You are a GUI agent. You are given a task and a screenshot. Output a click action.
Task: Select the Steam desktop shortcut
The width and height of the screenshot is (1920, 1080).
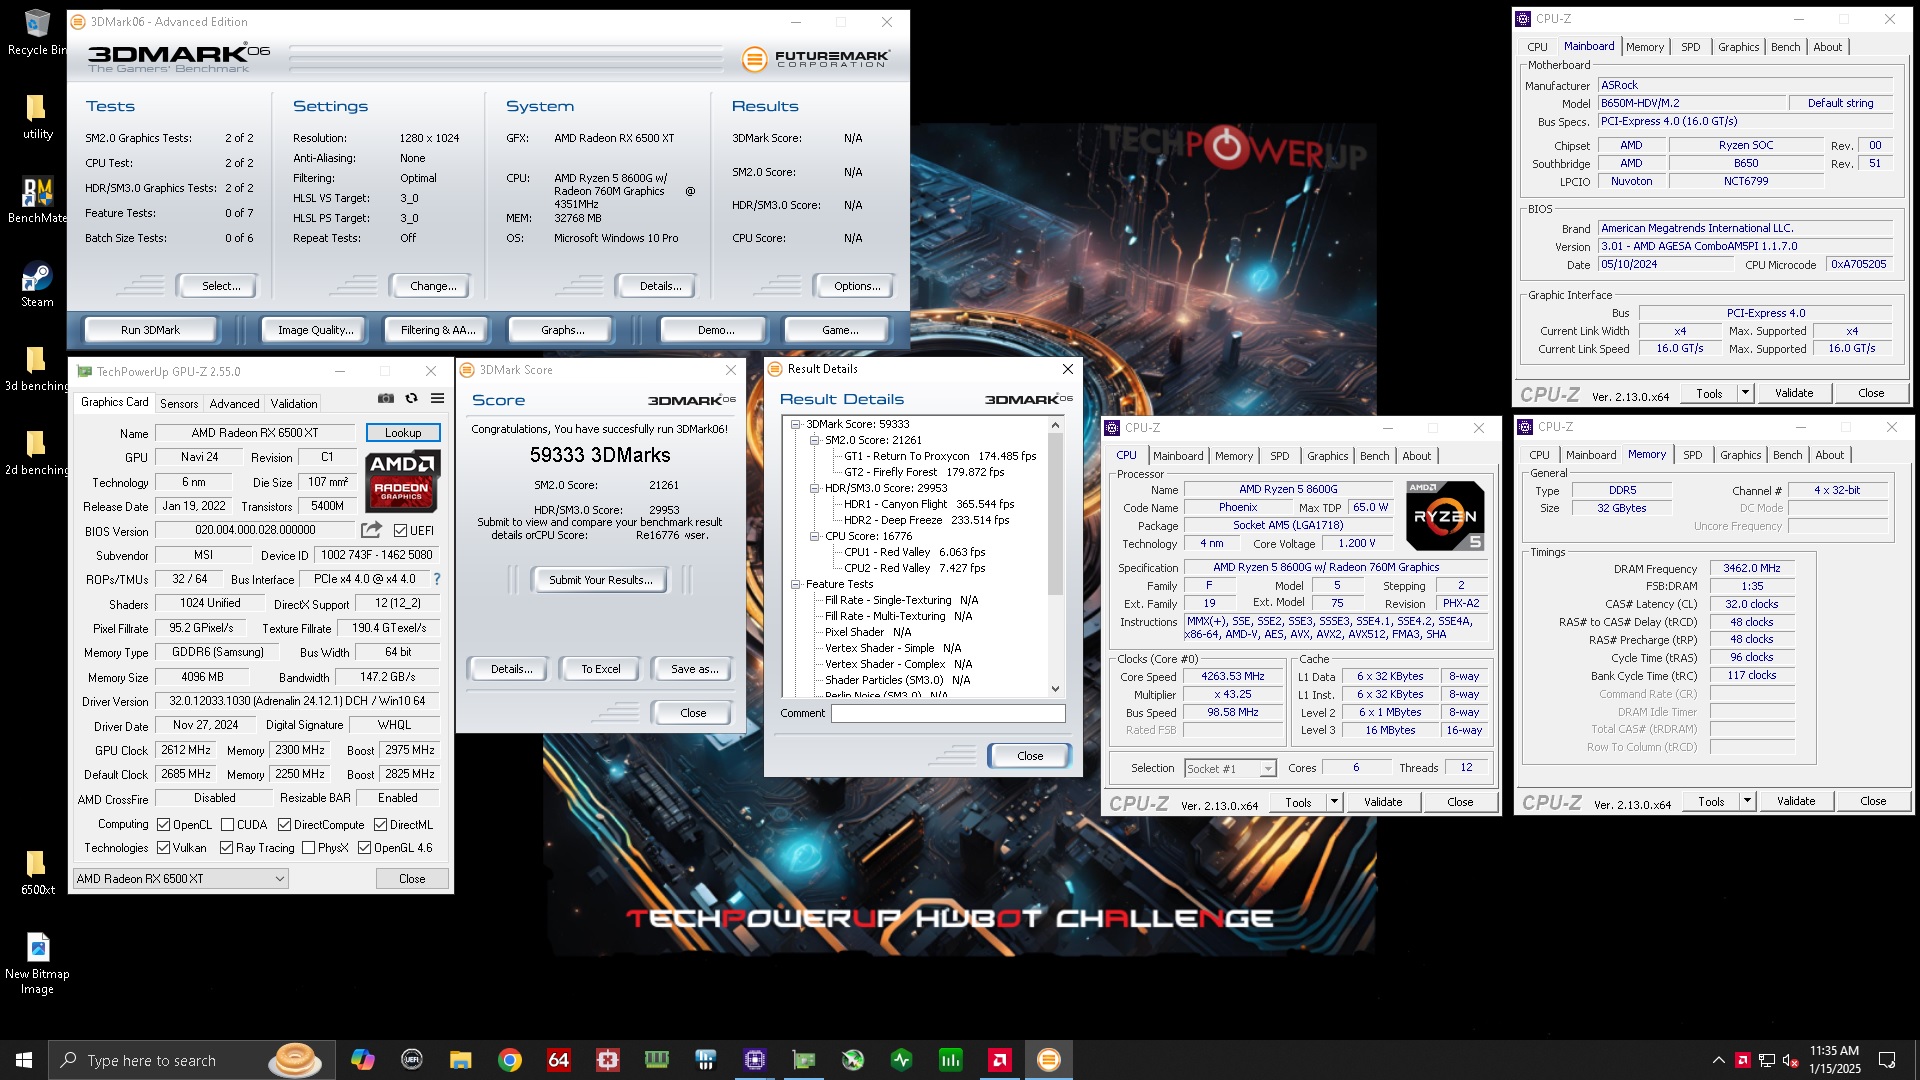click(x=37, y=284)
